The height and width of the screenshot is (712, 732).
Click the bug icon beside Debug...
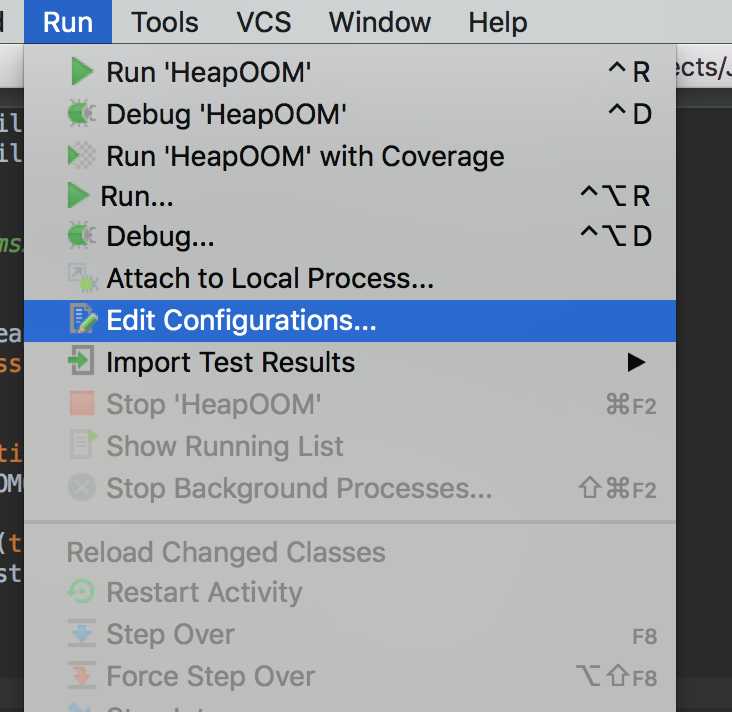coord(81,235)
